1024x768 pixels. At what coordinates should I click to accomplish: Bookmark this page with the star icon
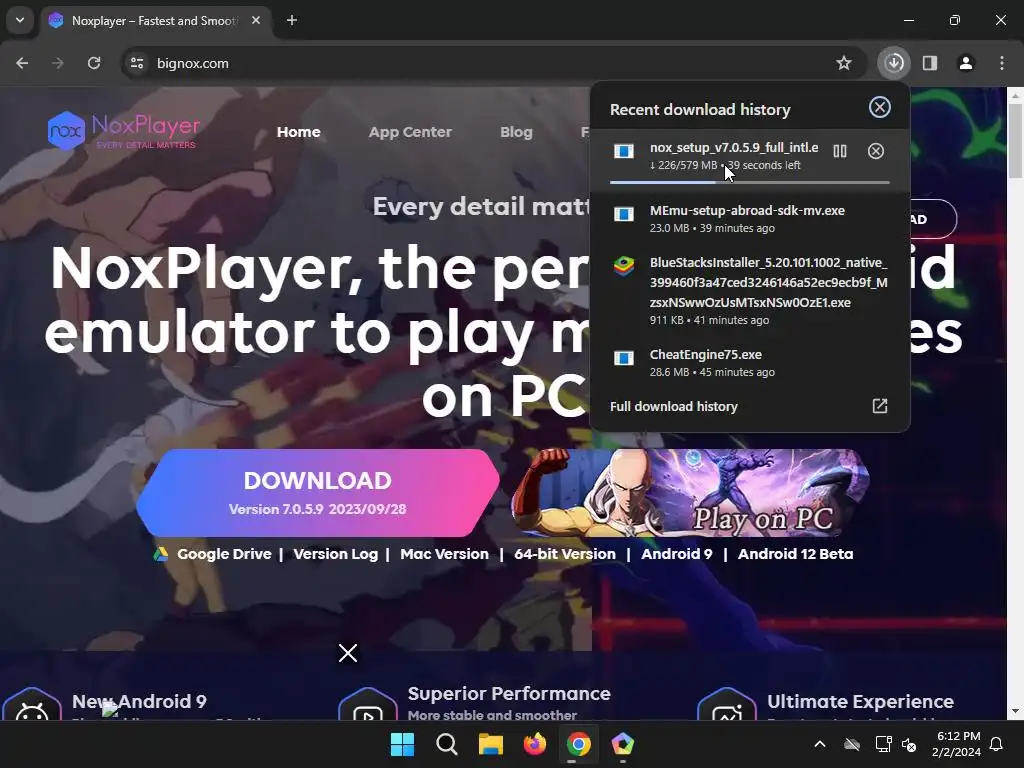tap(844, 63)
